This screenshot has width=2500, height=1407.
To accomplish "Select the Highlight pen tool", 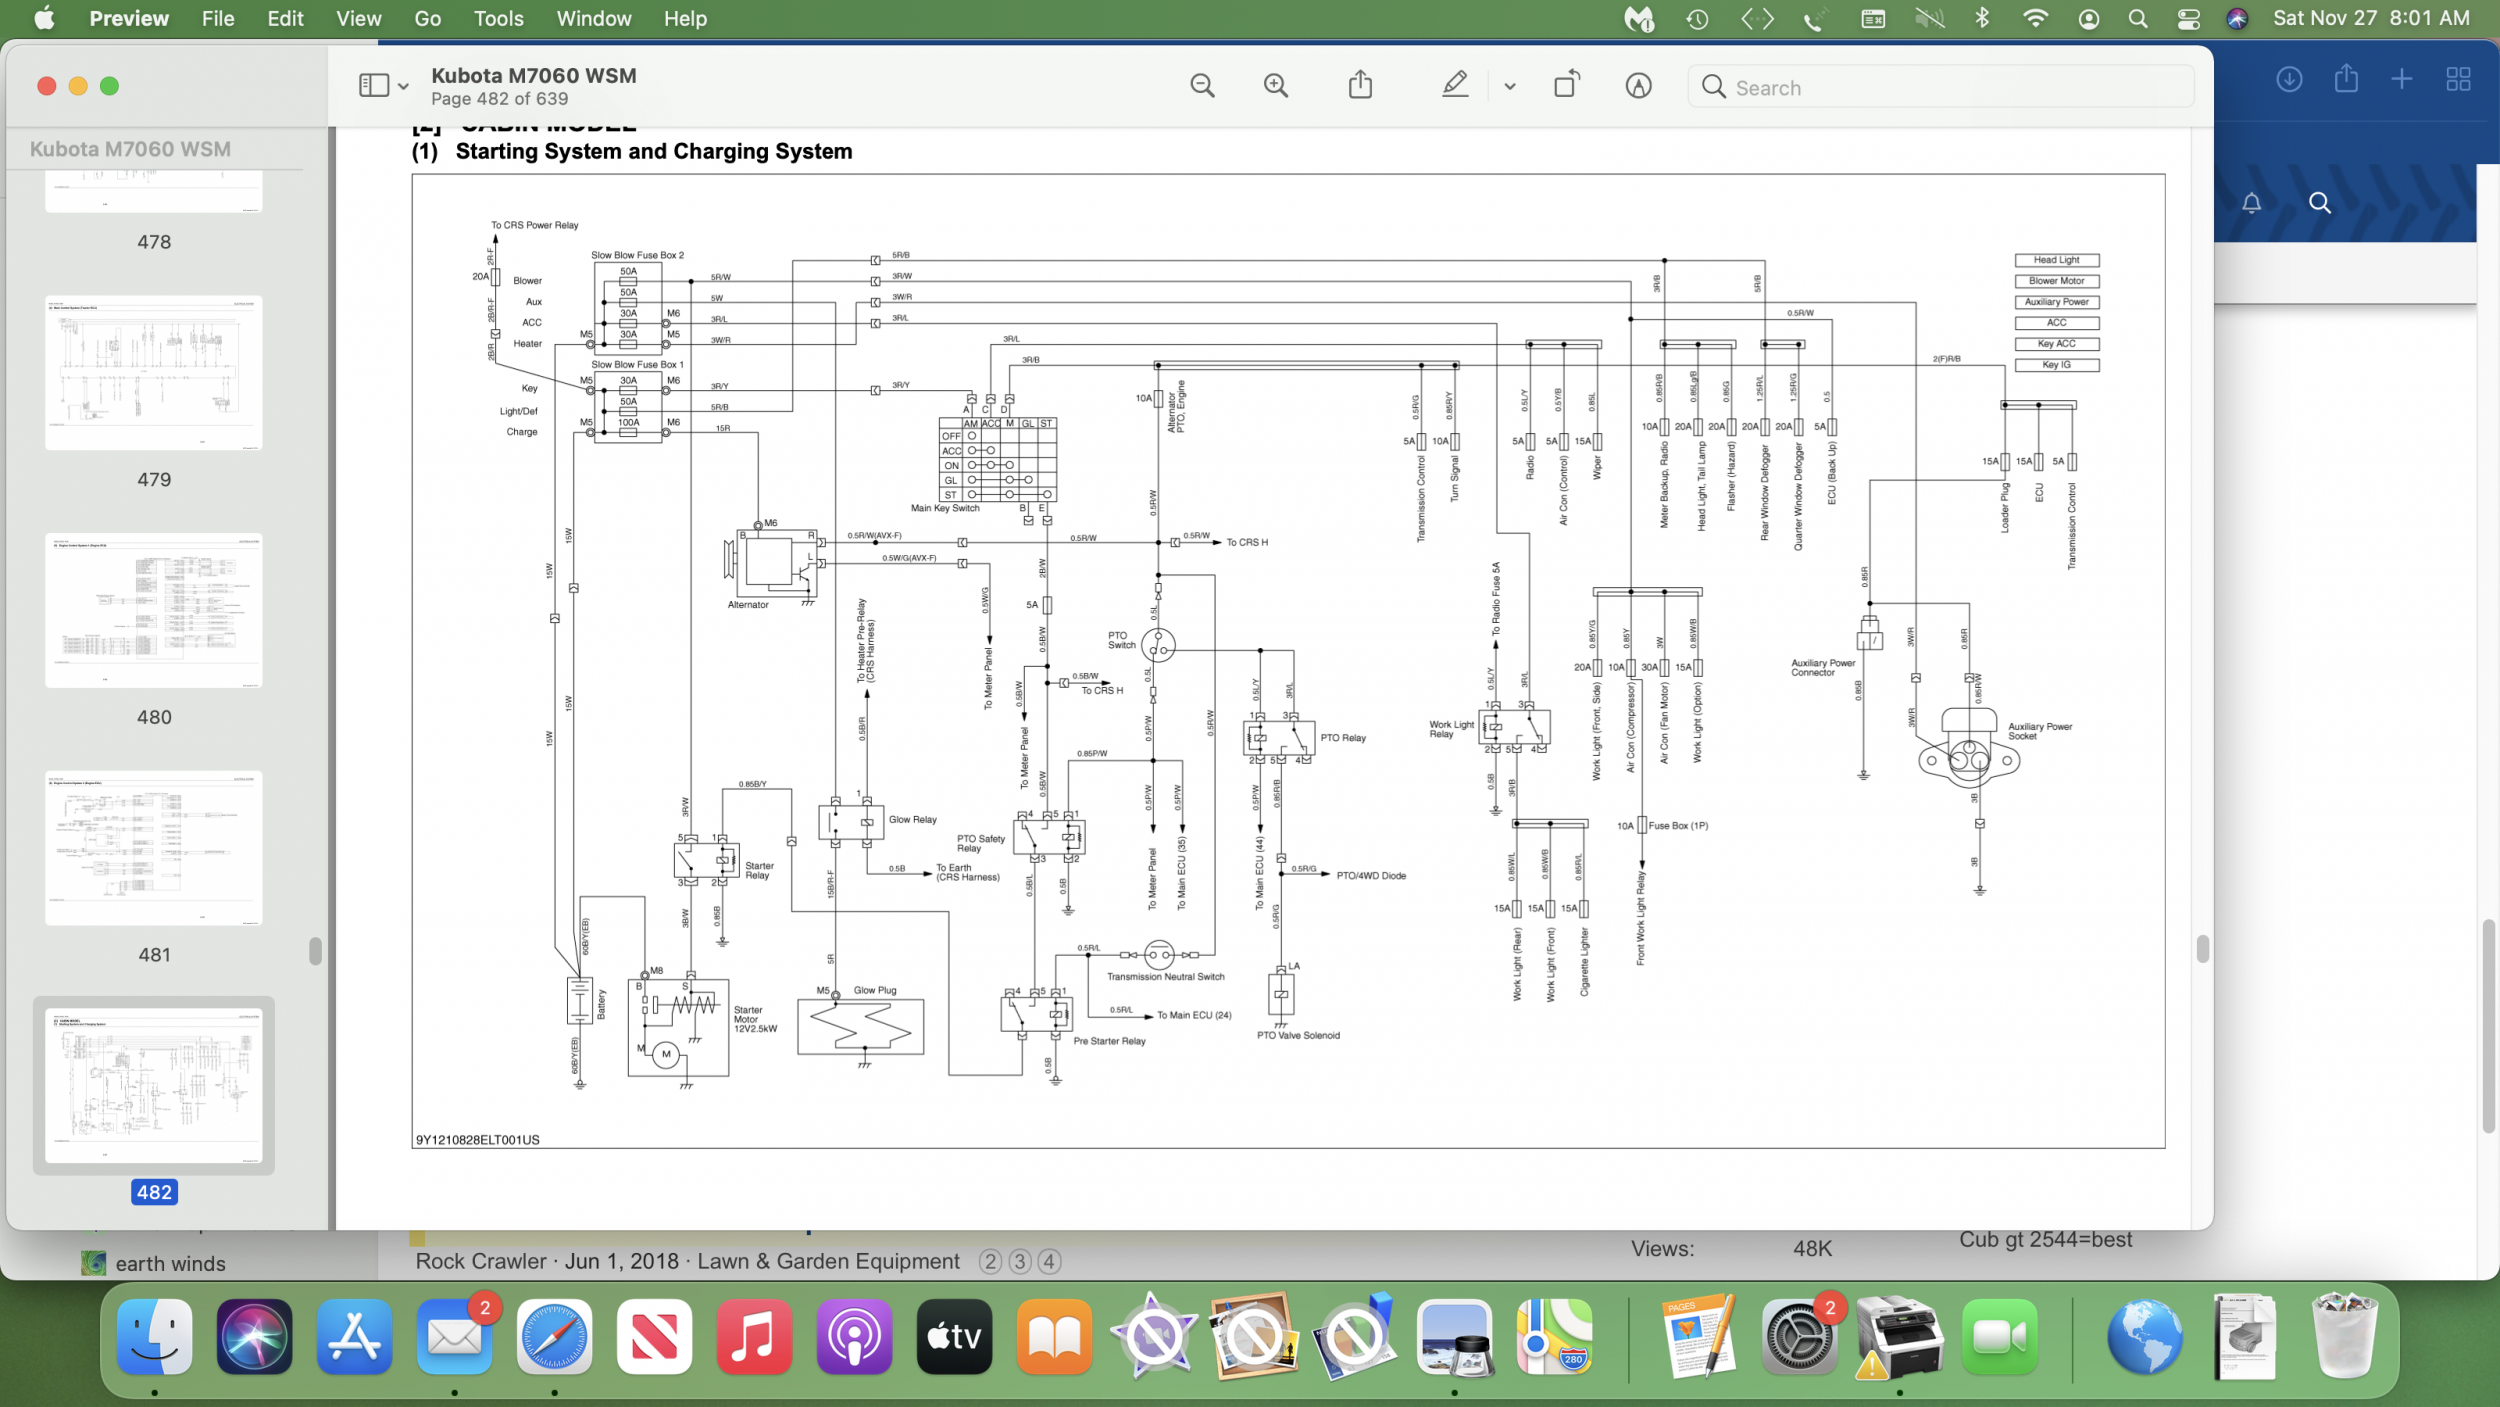I will [x=1455, y=85].
